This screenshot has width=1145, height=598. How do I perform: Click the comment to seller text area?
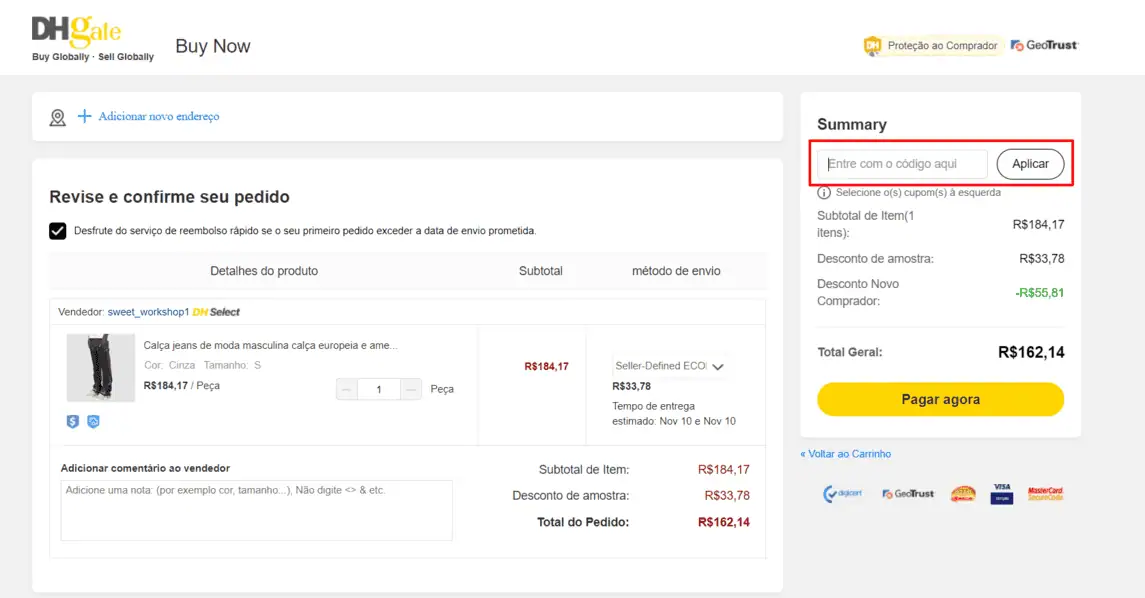coord(256,510)
